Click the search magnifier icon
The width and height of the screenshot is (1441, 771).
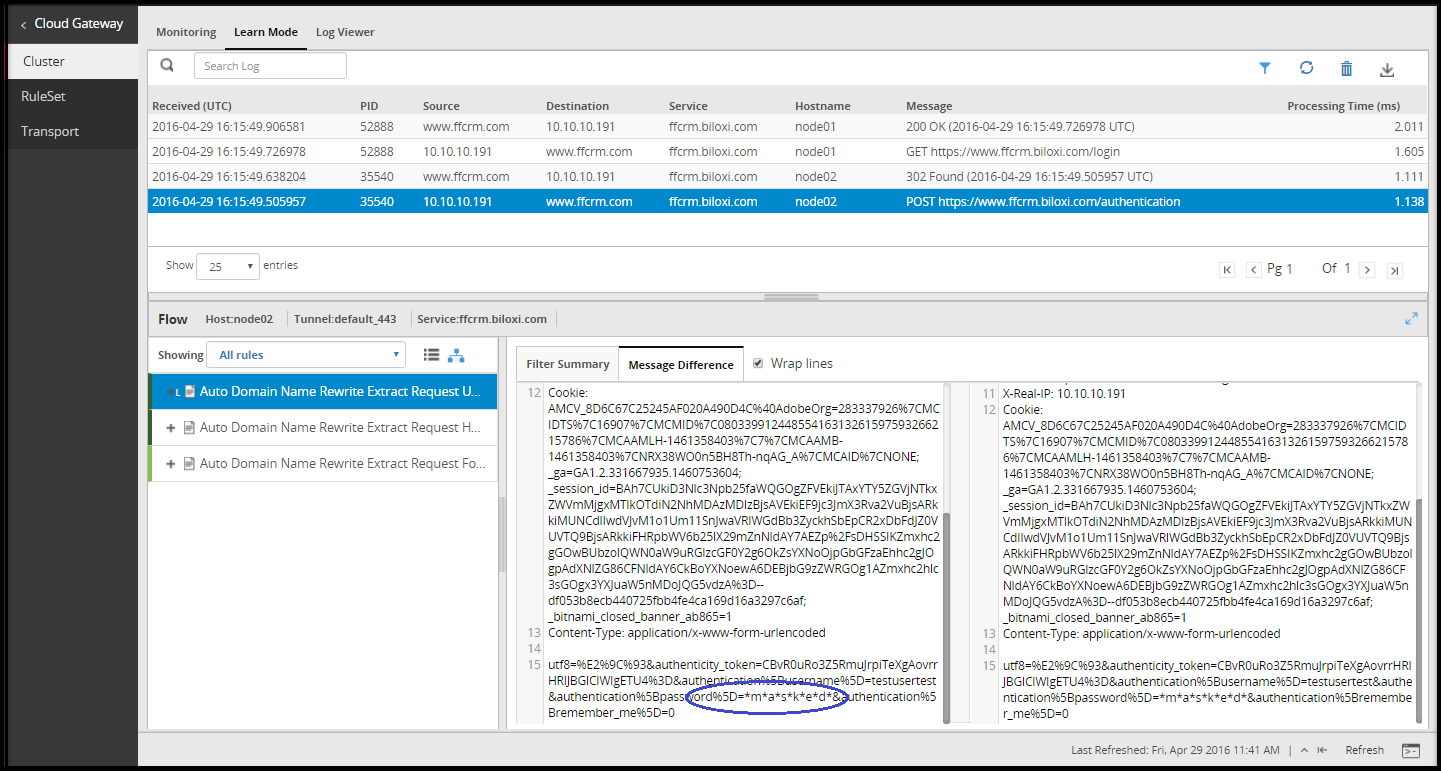pos(168,65)
